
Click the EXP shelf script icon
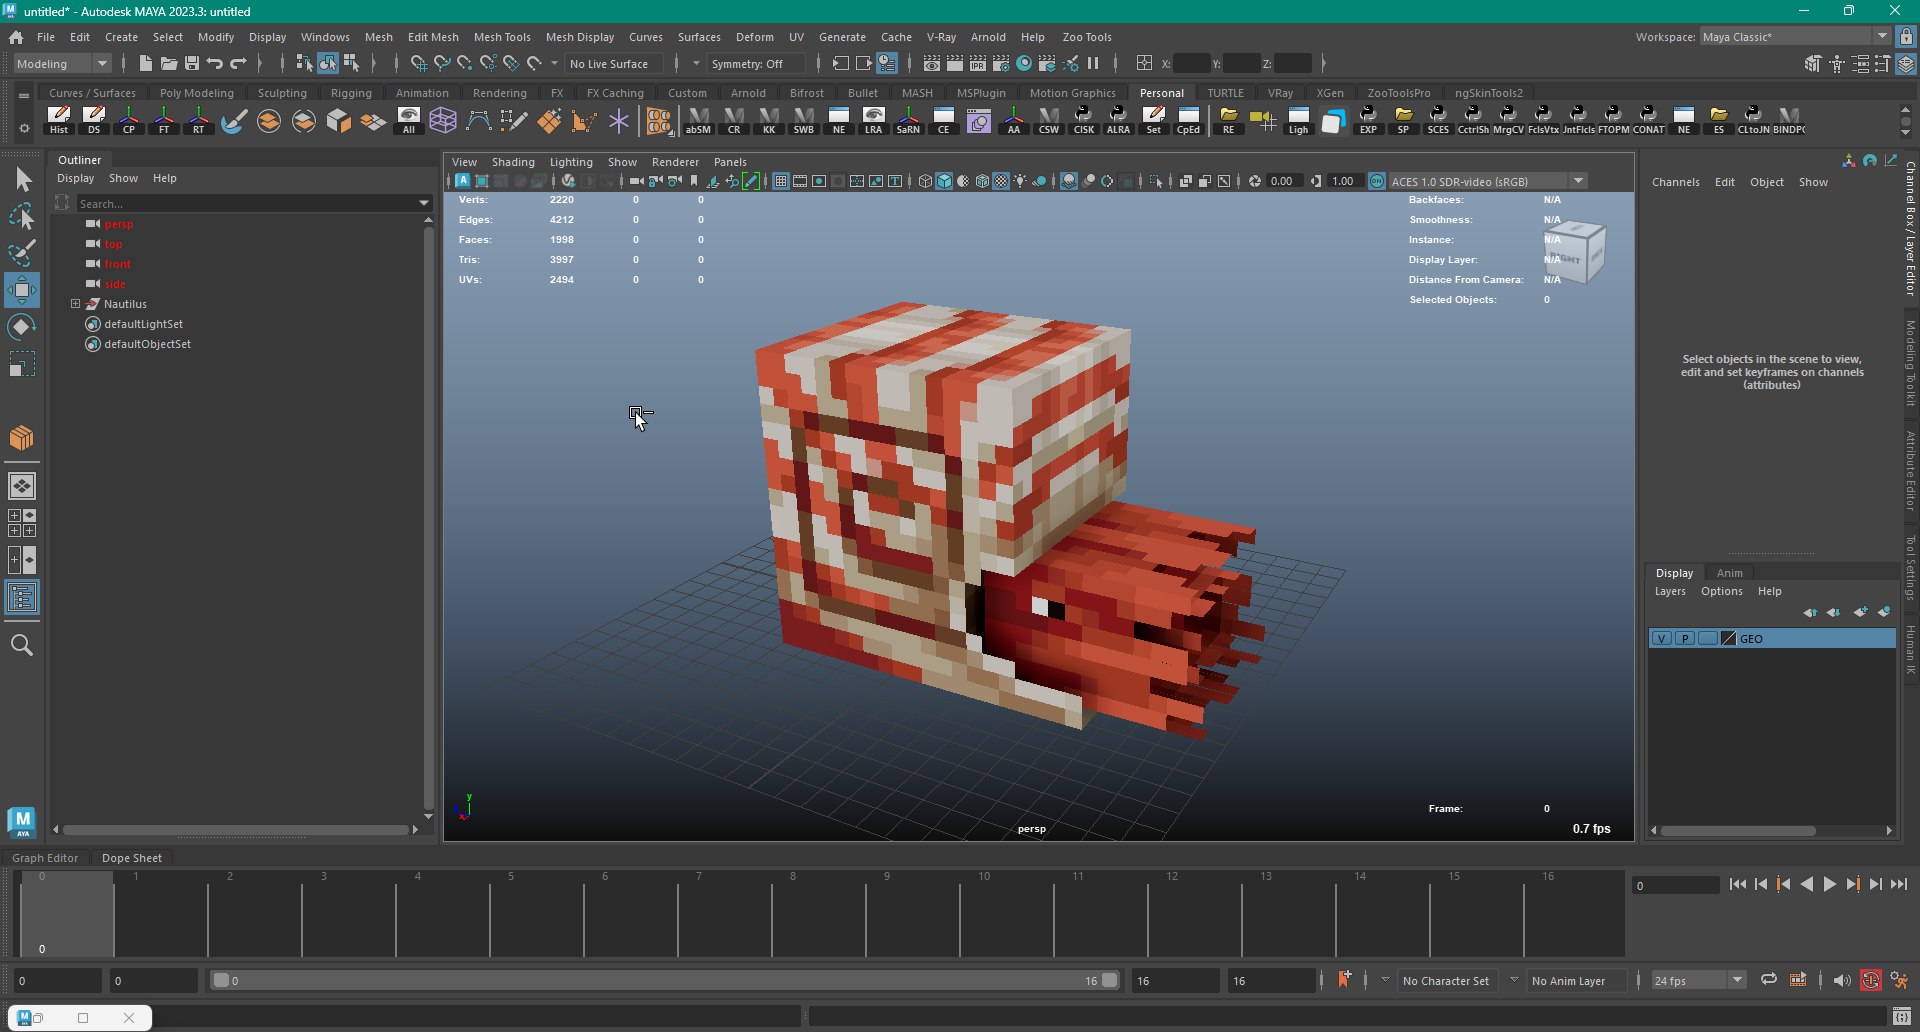pyautogui.click(x=1368, y=120)
